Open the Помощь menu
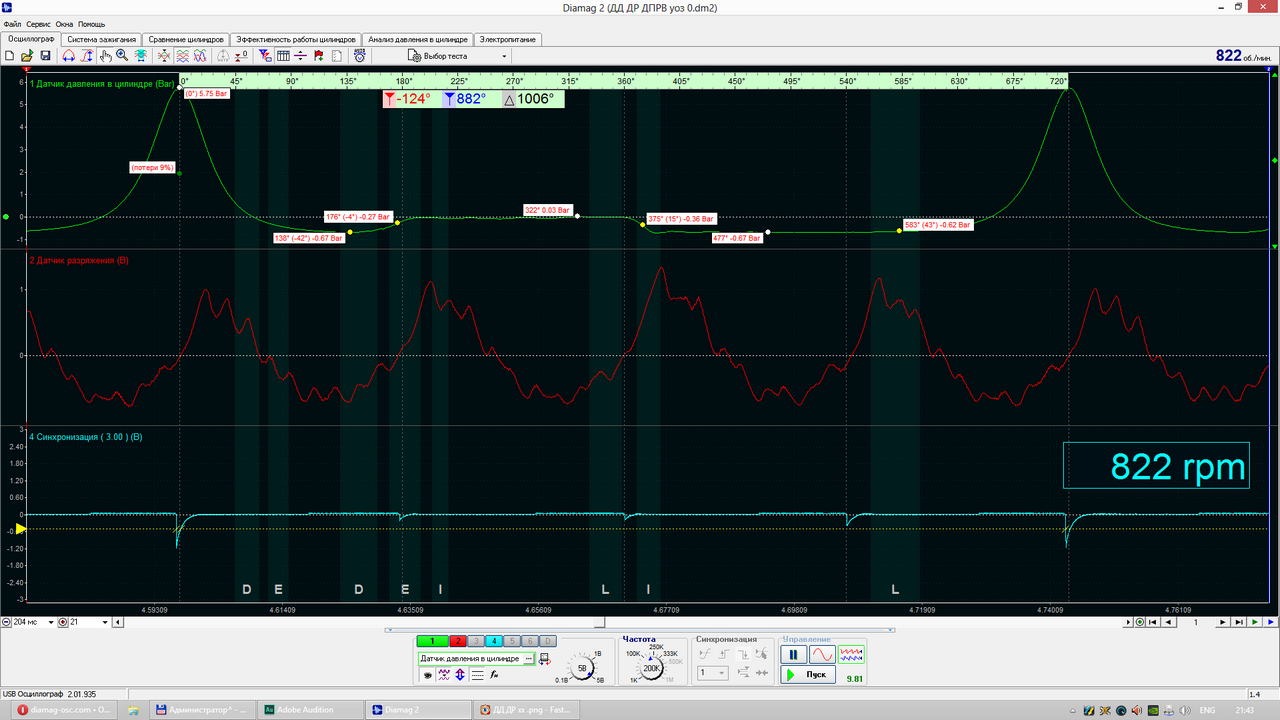 [x=91, y=23]
